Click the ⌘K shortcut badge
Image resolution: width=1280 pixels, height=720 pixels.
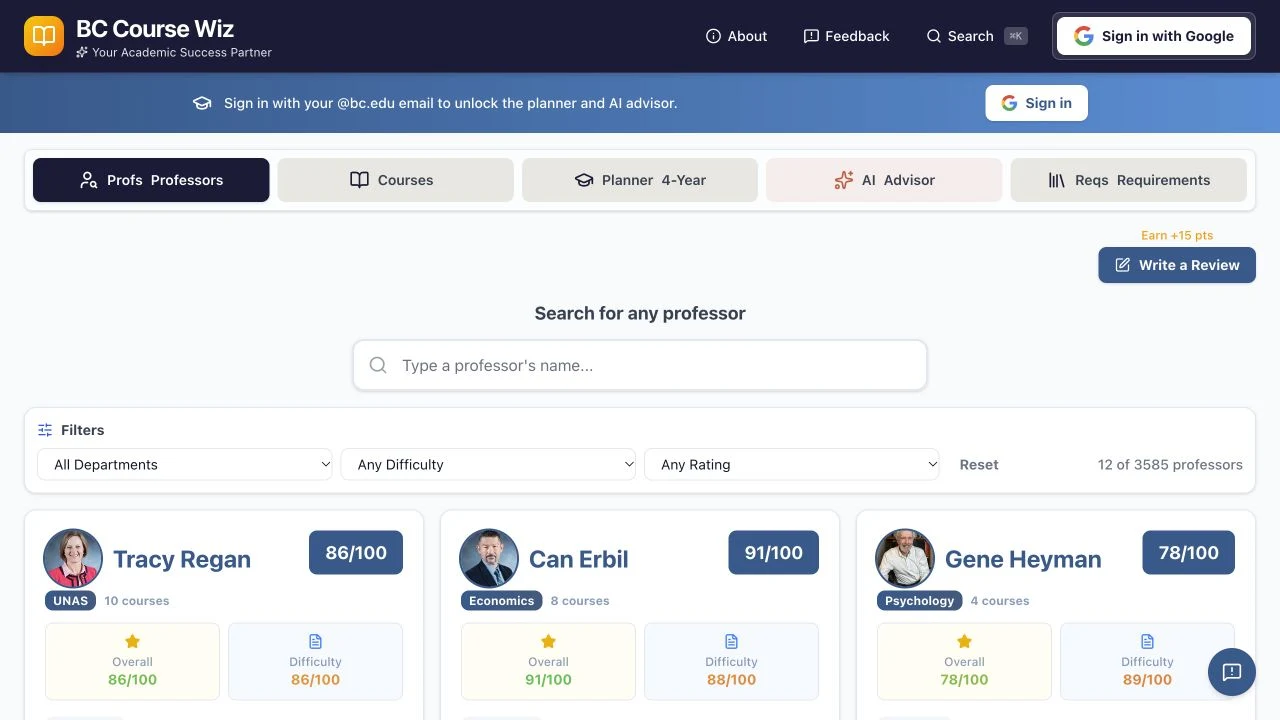coord(1016,36)
